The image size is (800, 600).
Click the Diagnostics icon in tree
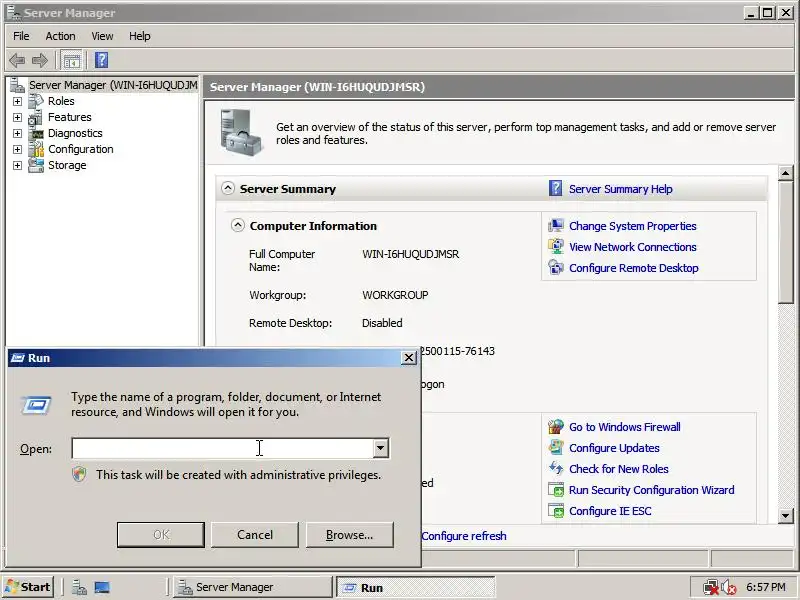pos(36,133)
